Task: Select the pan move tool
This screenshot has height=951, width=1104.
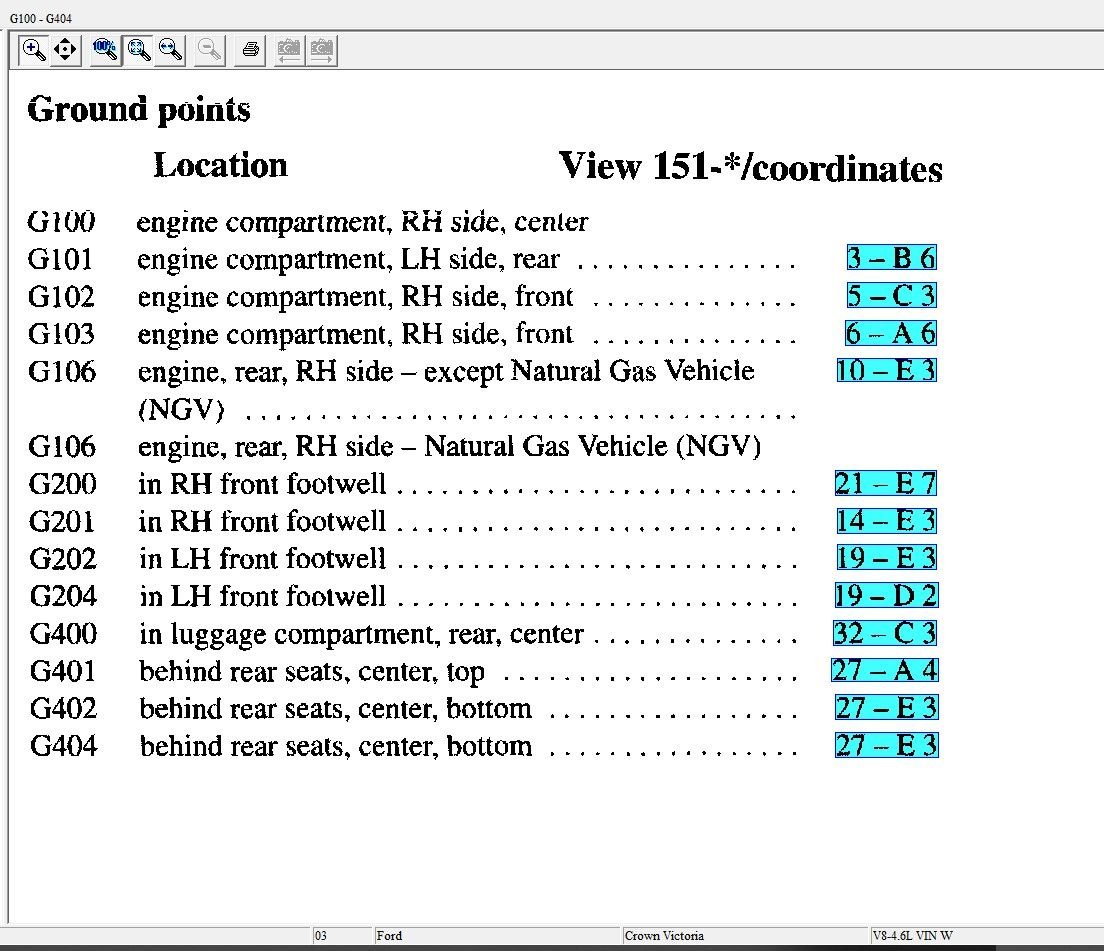Action: pos(65,49)
